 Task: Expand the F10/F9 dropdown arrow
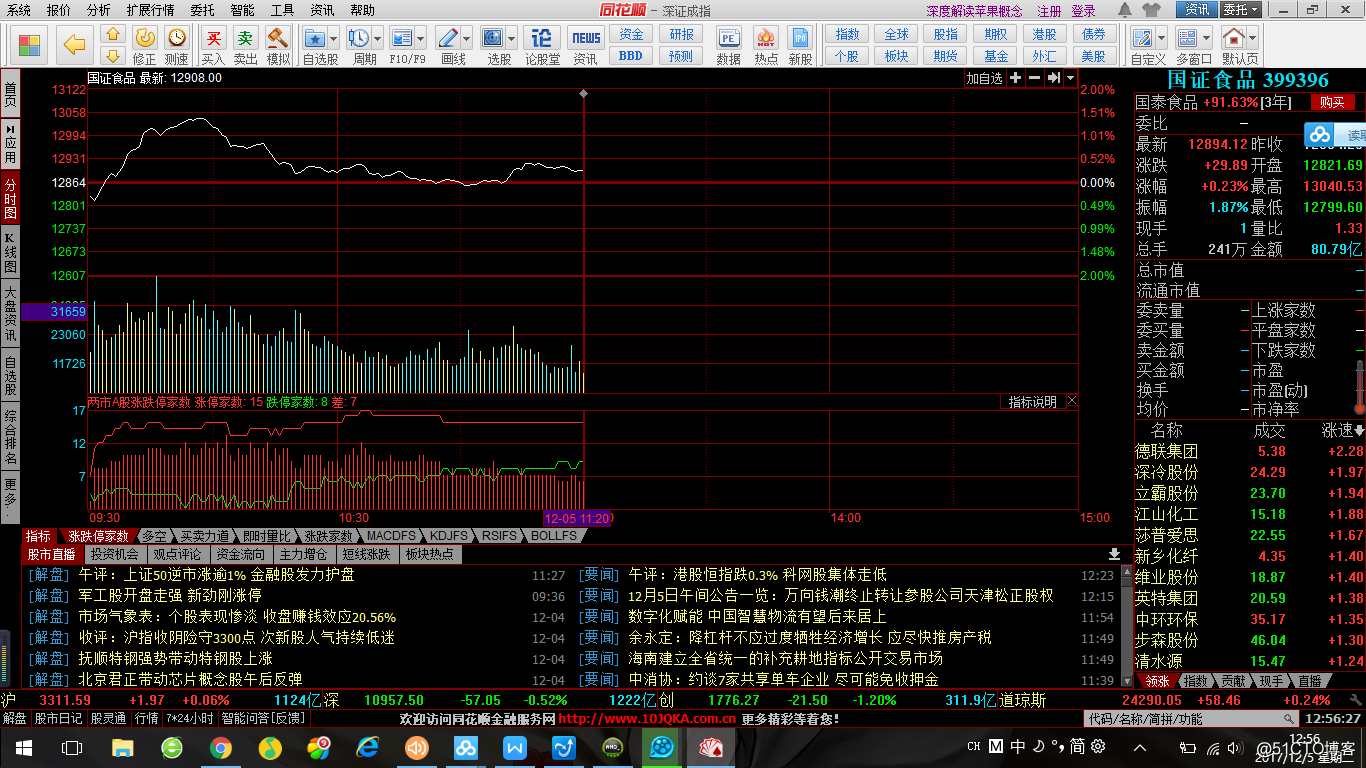(x=420, y=38)
